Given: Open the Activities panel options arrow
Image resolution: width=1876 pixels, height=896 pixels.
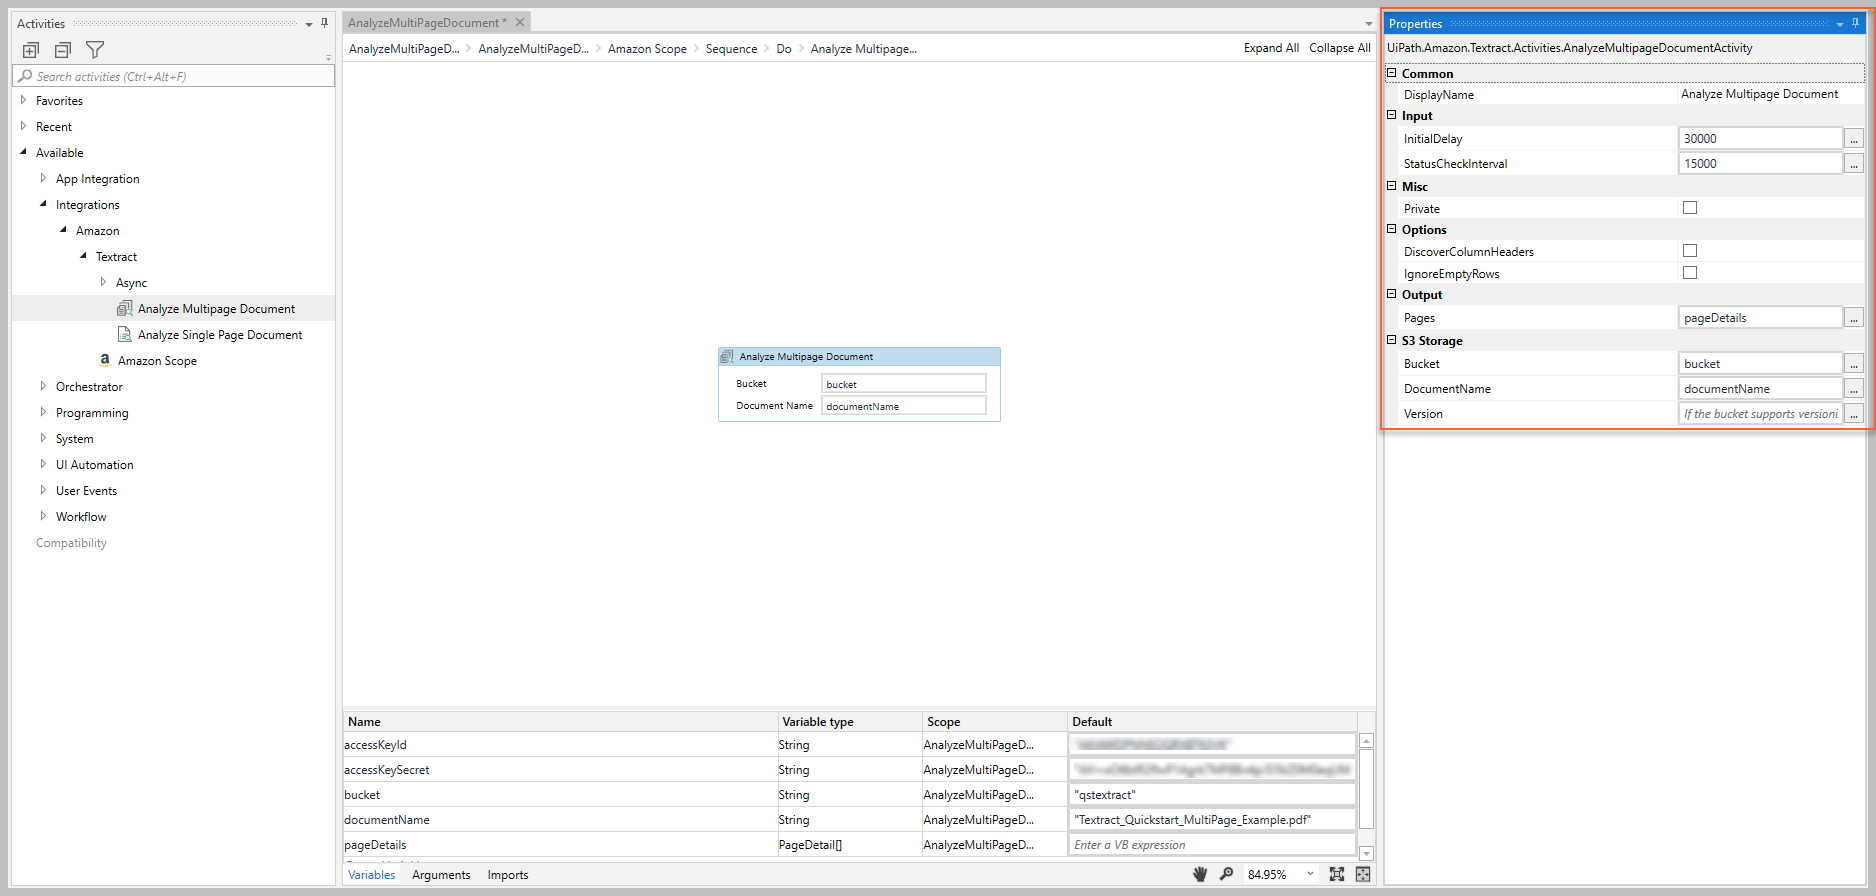Looking at the screenshot, I should click(x=309, y=24).
